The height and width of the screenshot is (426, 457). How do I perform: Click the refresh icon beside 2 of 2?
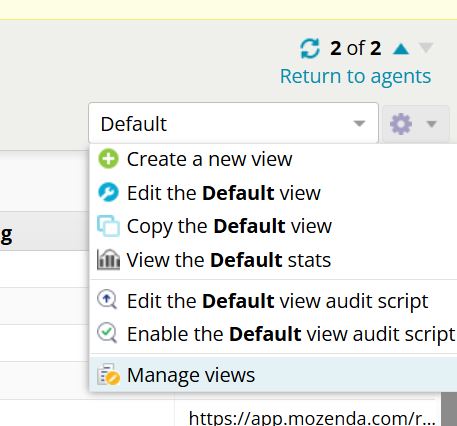(x=310, y=49)
